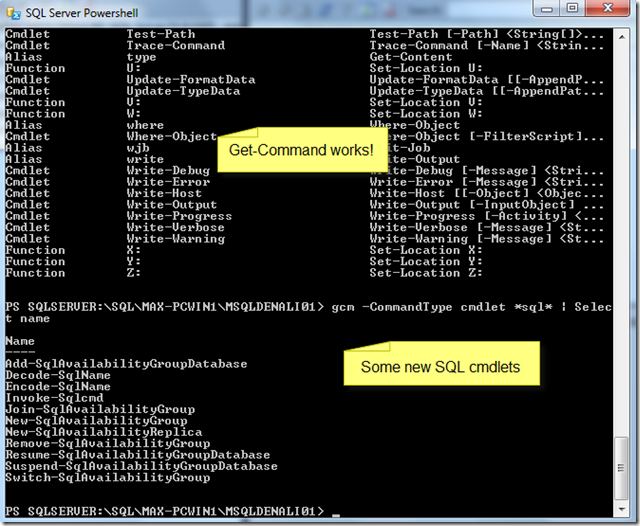The width and height of the screenshot is (640, 526).
Task: Click the Invoke-Sqlcmd line in the output
Action: click(x=54, y=397)
